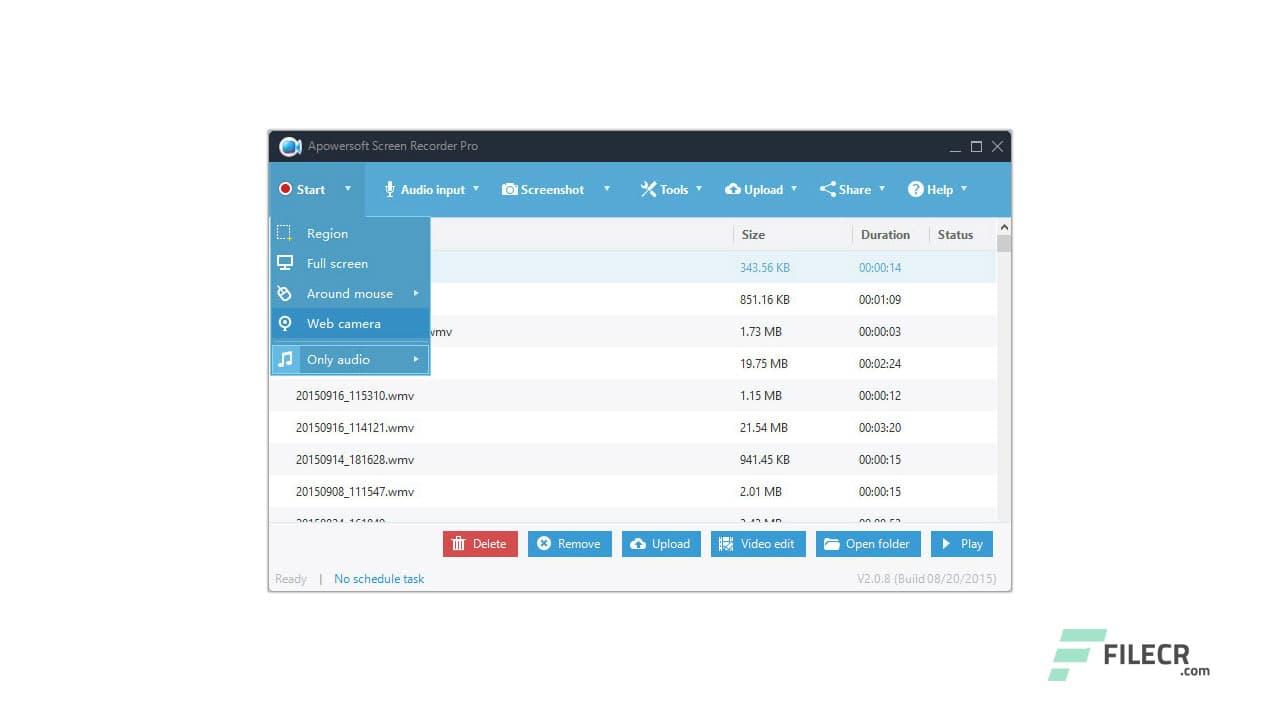Open Help using the question mark icon
Image resolution: width=1280 pixels, height=720 pixels.
pos(917,189)
